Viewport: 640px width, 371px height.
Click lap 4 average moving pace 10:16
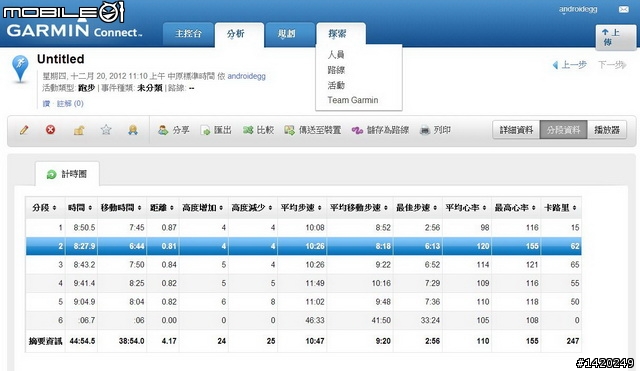[381, 283]
